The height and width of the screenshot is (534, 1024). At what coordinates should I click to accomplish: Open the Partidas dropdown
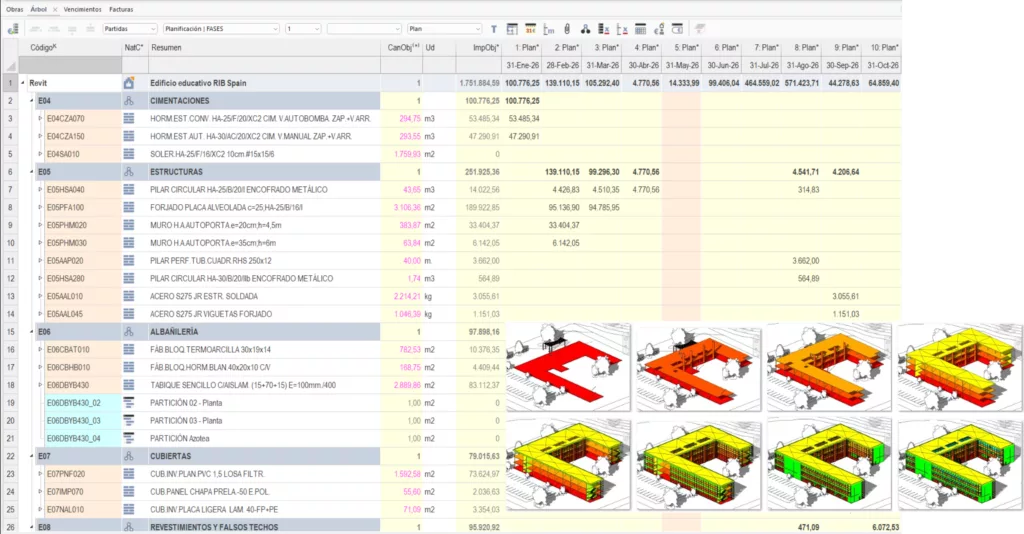(130, 29)
